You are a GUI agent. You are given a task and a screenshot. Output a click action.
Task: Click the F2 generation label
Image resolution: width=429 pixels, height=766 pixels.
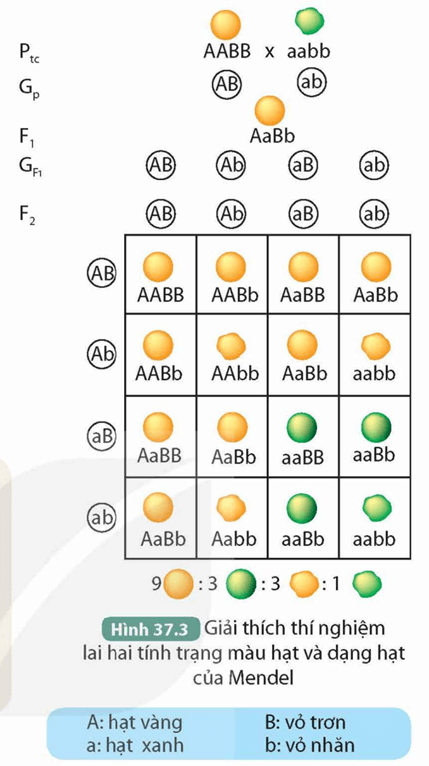(28, 215)
